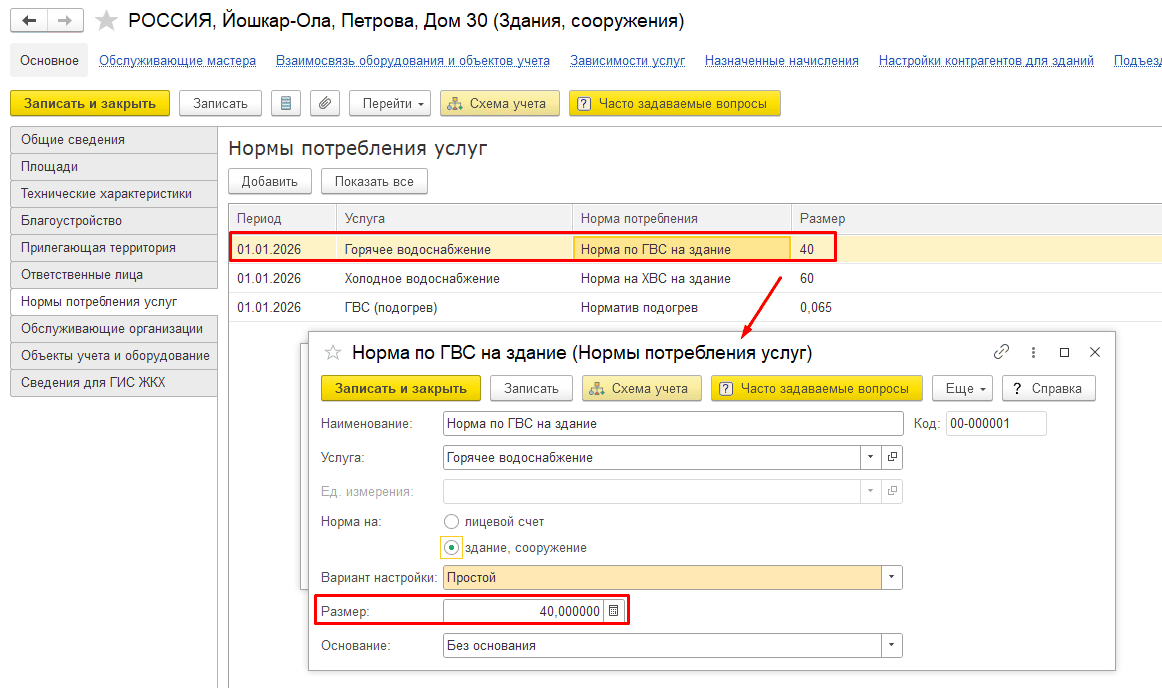
Task: Switch to Обслуживающие мастера tab
Action: tap(178, 61)
